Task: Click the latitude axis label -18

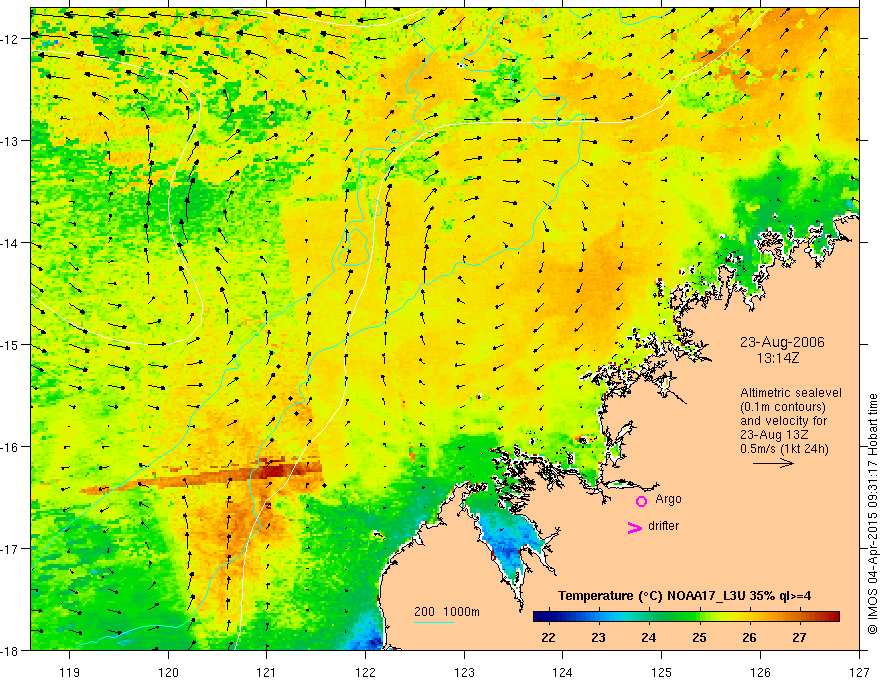Action: pos(11,650)
